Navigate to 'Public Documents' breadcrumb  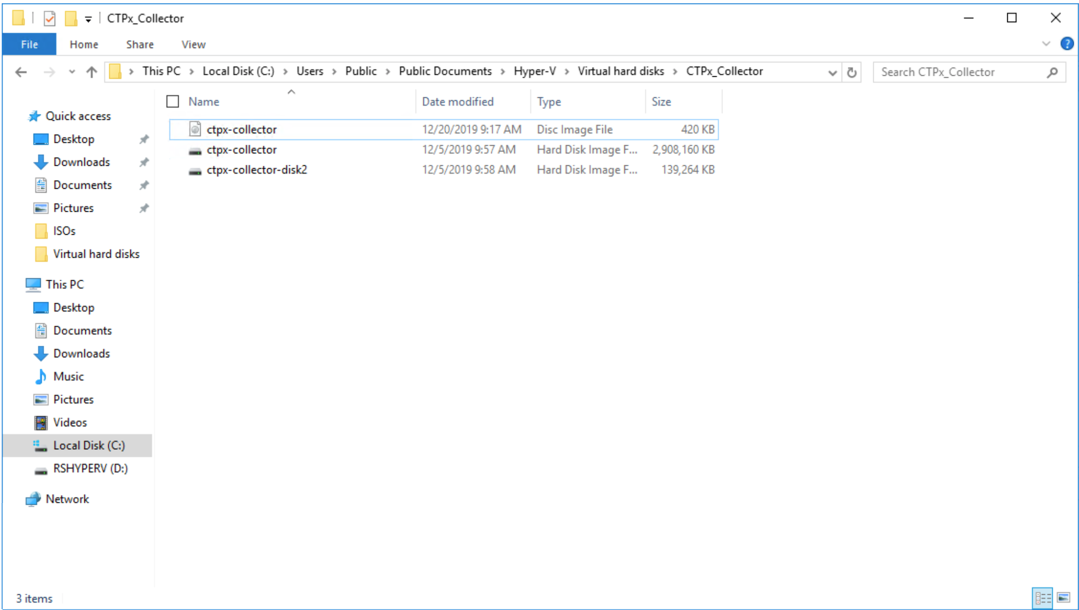(445, 71)
